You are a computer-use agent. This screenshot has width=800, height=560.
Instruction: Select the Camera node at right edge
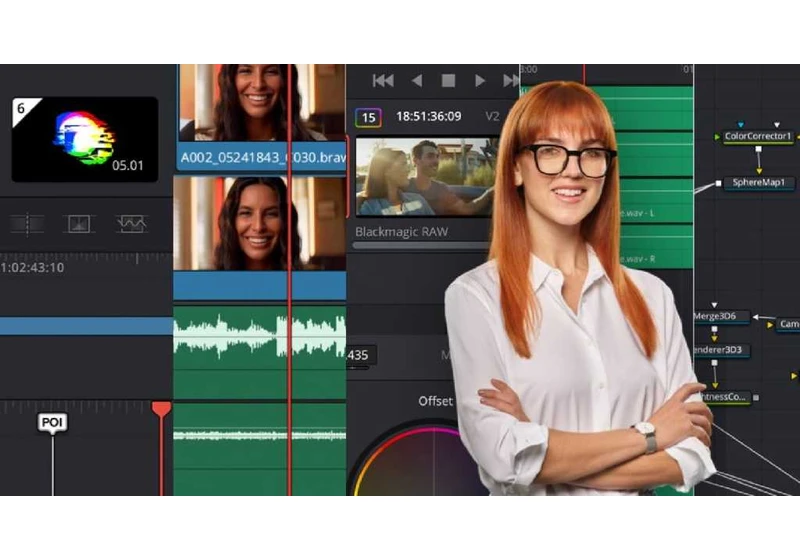[788, 324]
